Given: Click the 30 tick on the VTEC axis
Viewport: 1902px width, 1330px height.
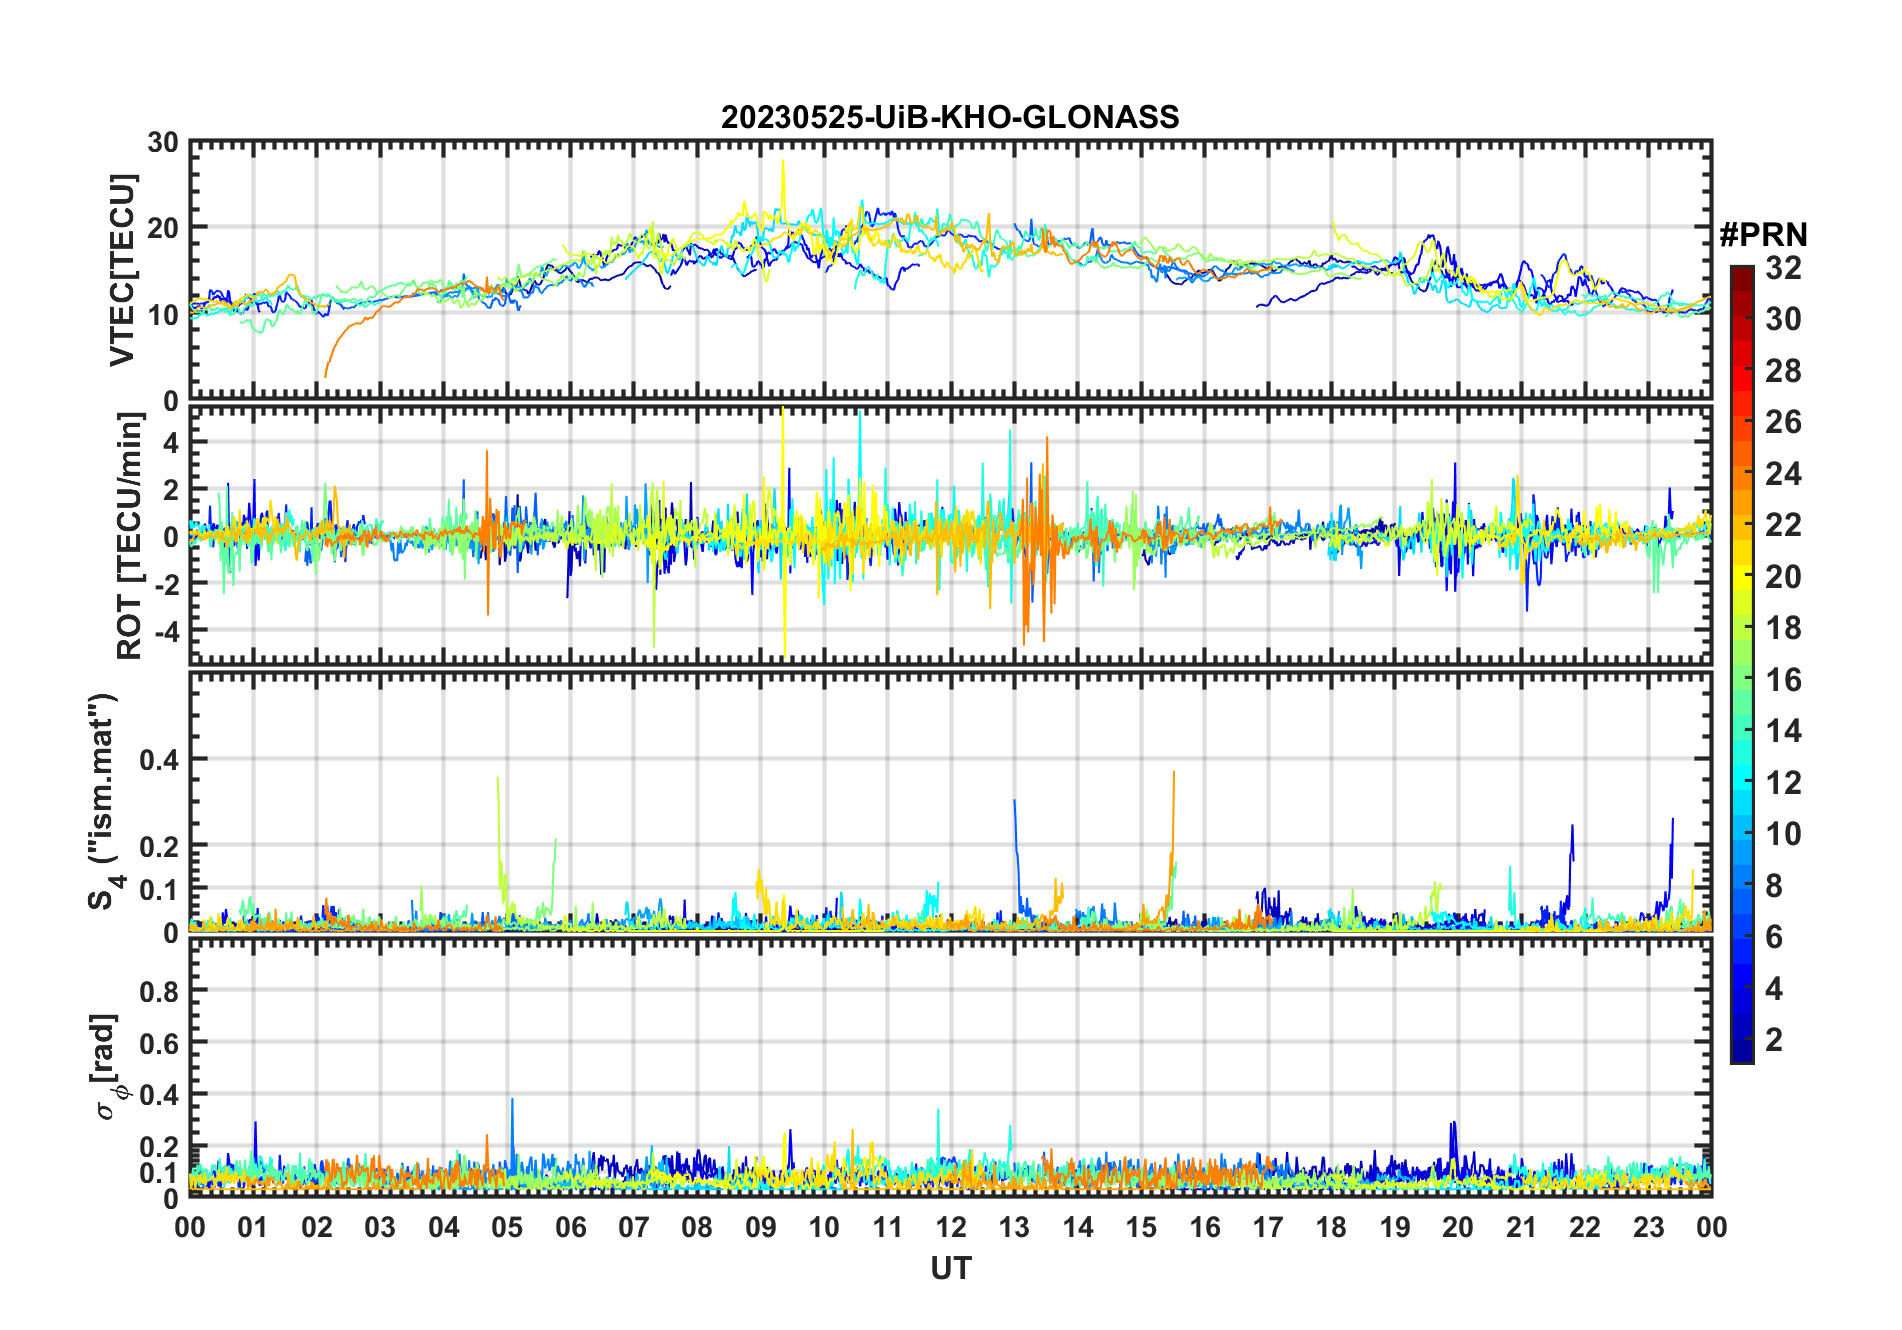Looking at the screenshot, I should pos(163,143).
